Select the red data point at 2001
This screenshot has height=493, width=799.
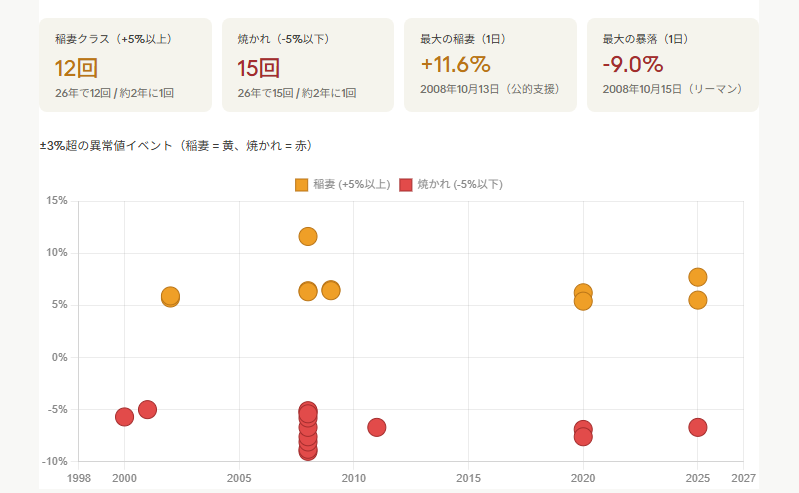point(147,409)
